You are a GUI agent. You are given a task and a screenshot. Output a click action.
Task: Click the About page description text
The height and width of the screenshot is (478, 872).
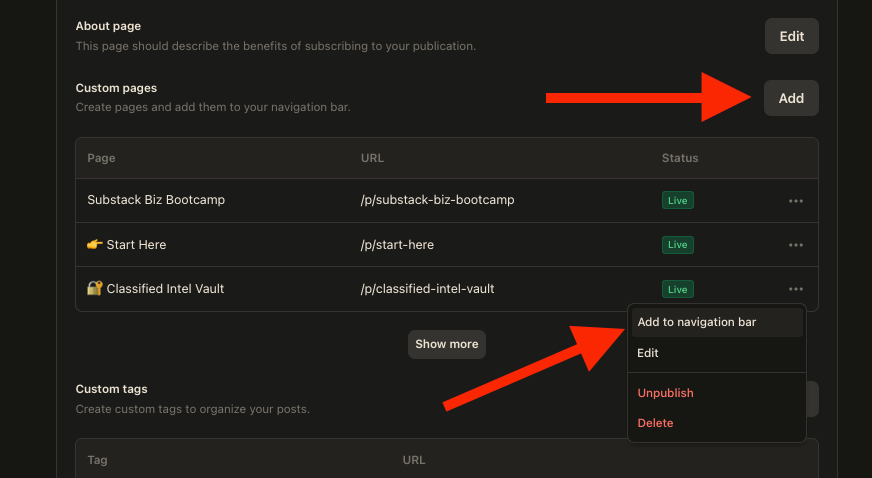[x=276, y=46]
